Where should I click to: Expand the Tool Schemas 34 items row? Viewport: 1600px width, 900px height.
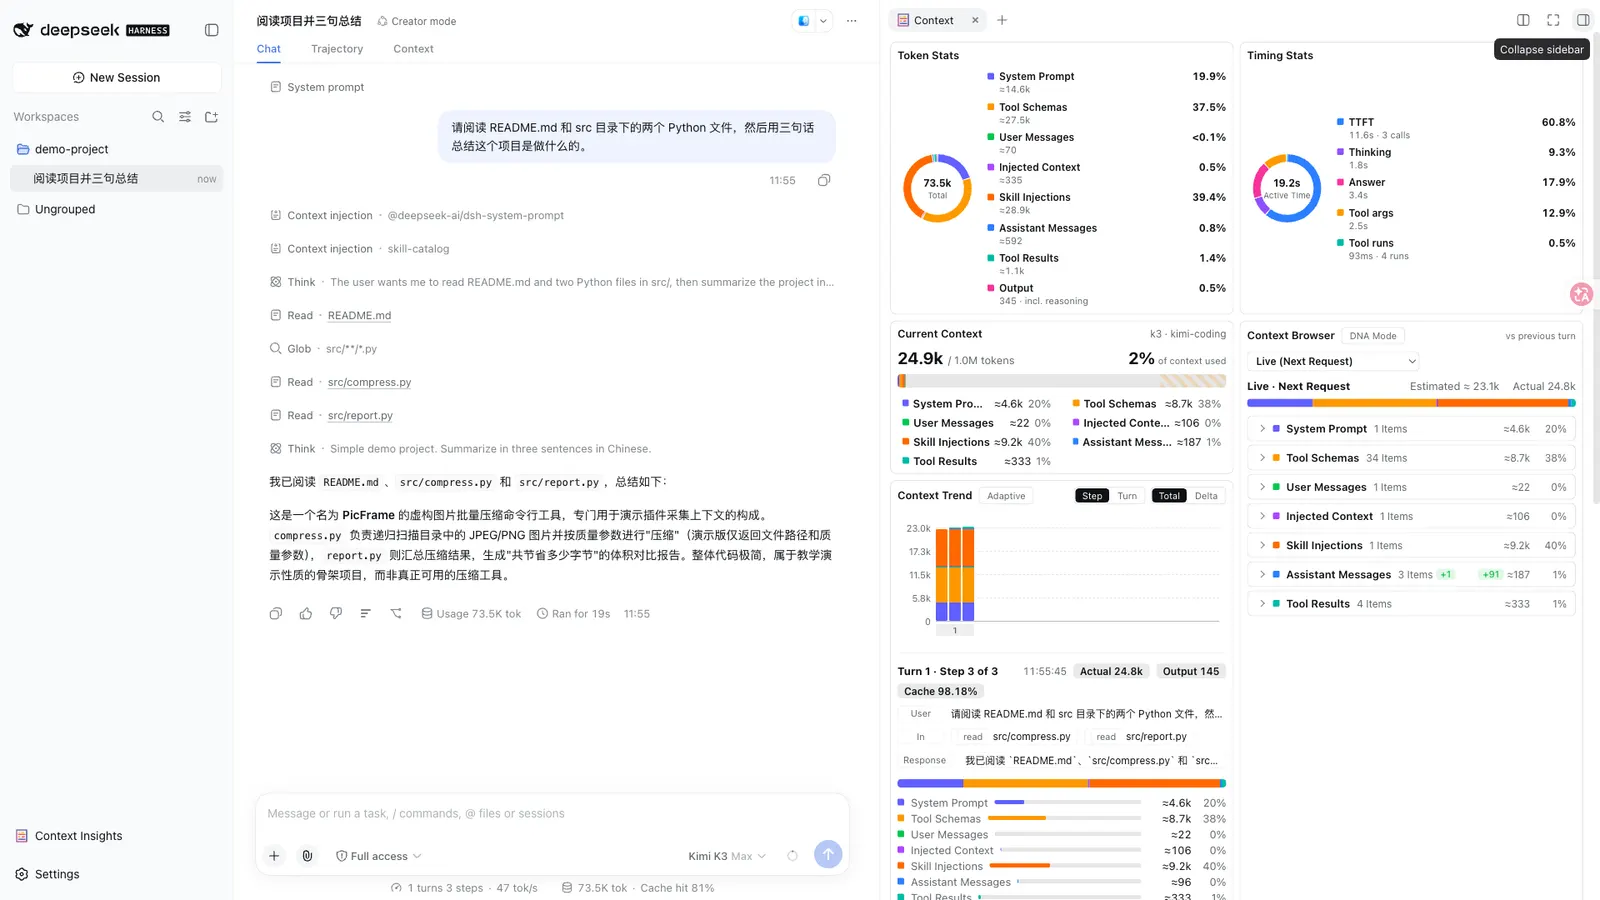pos(1411,458)
